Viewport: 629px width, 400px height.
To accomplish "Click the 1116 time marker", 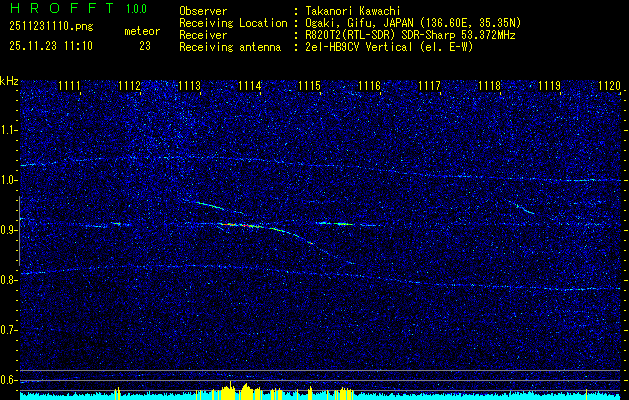I will pos(369,85).
